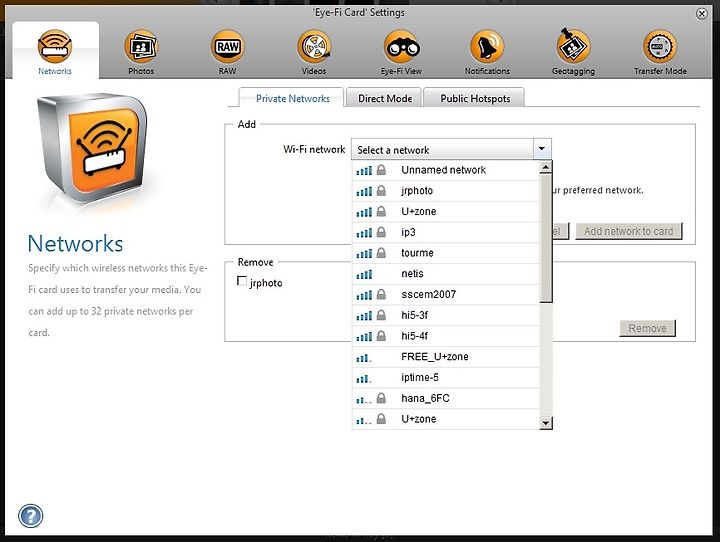Open the Geotagging pin icon

[573, 45]
